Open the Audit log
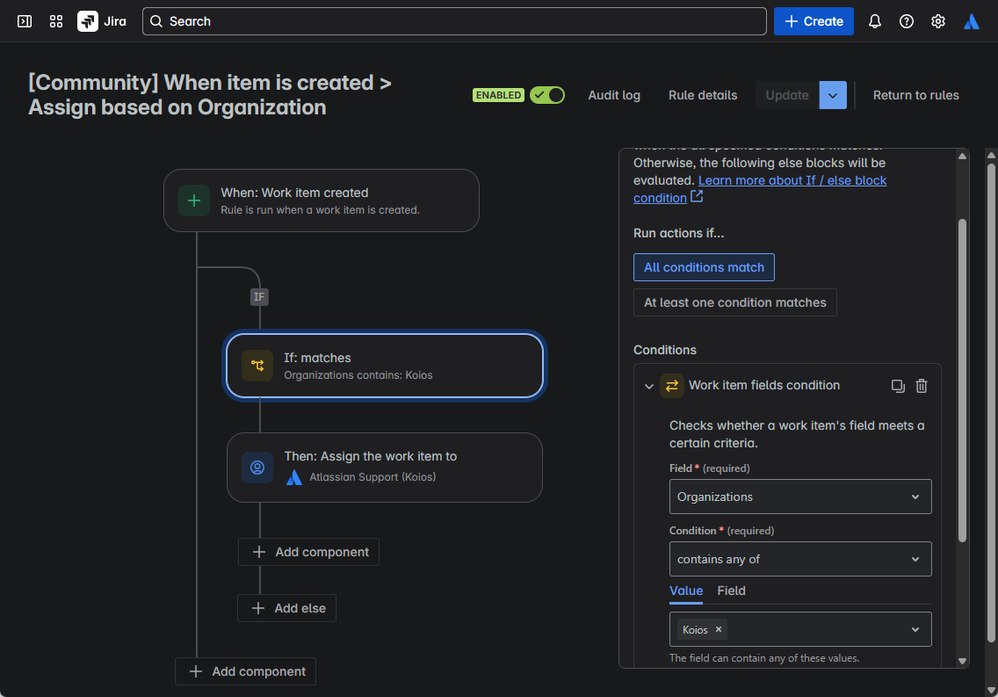Image resolution: width=998 pixels, height=697 pixels. click(614, 95)
